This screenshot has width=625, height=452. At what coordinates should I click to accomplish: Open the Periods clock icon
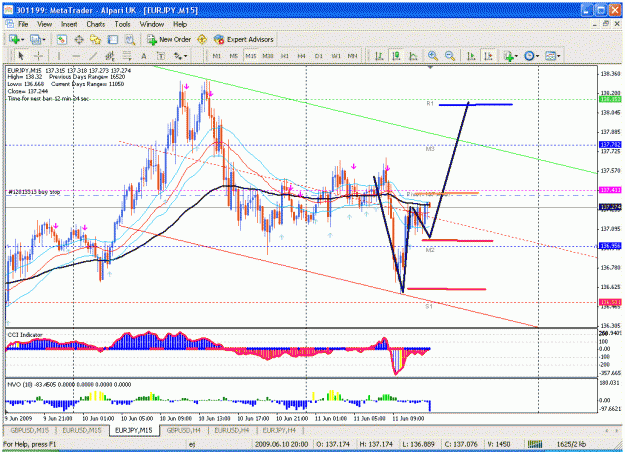[x=529, y=56]
